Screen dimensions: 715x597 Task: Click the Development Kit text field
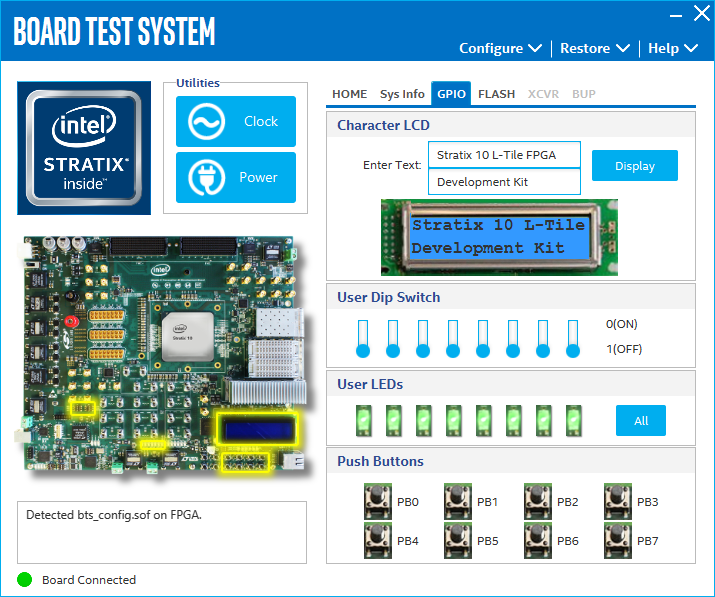(x=504, y=182)
